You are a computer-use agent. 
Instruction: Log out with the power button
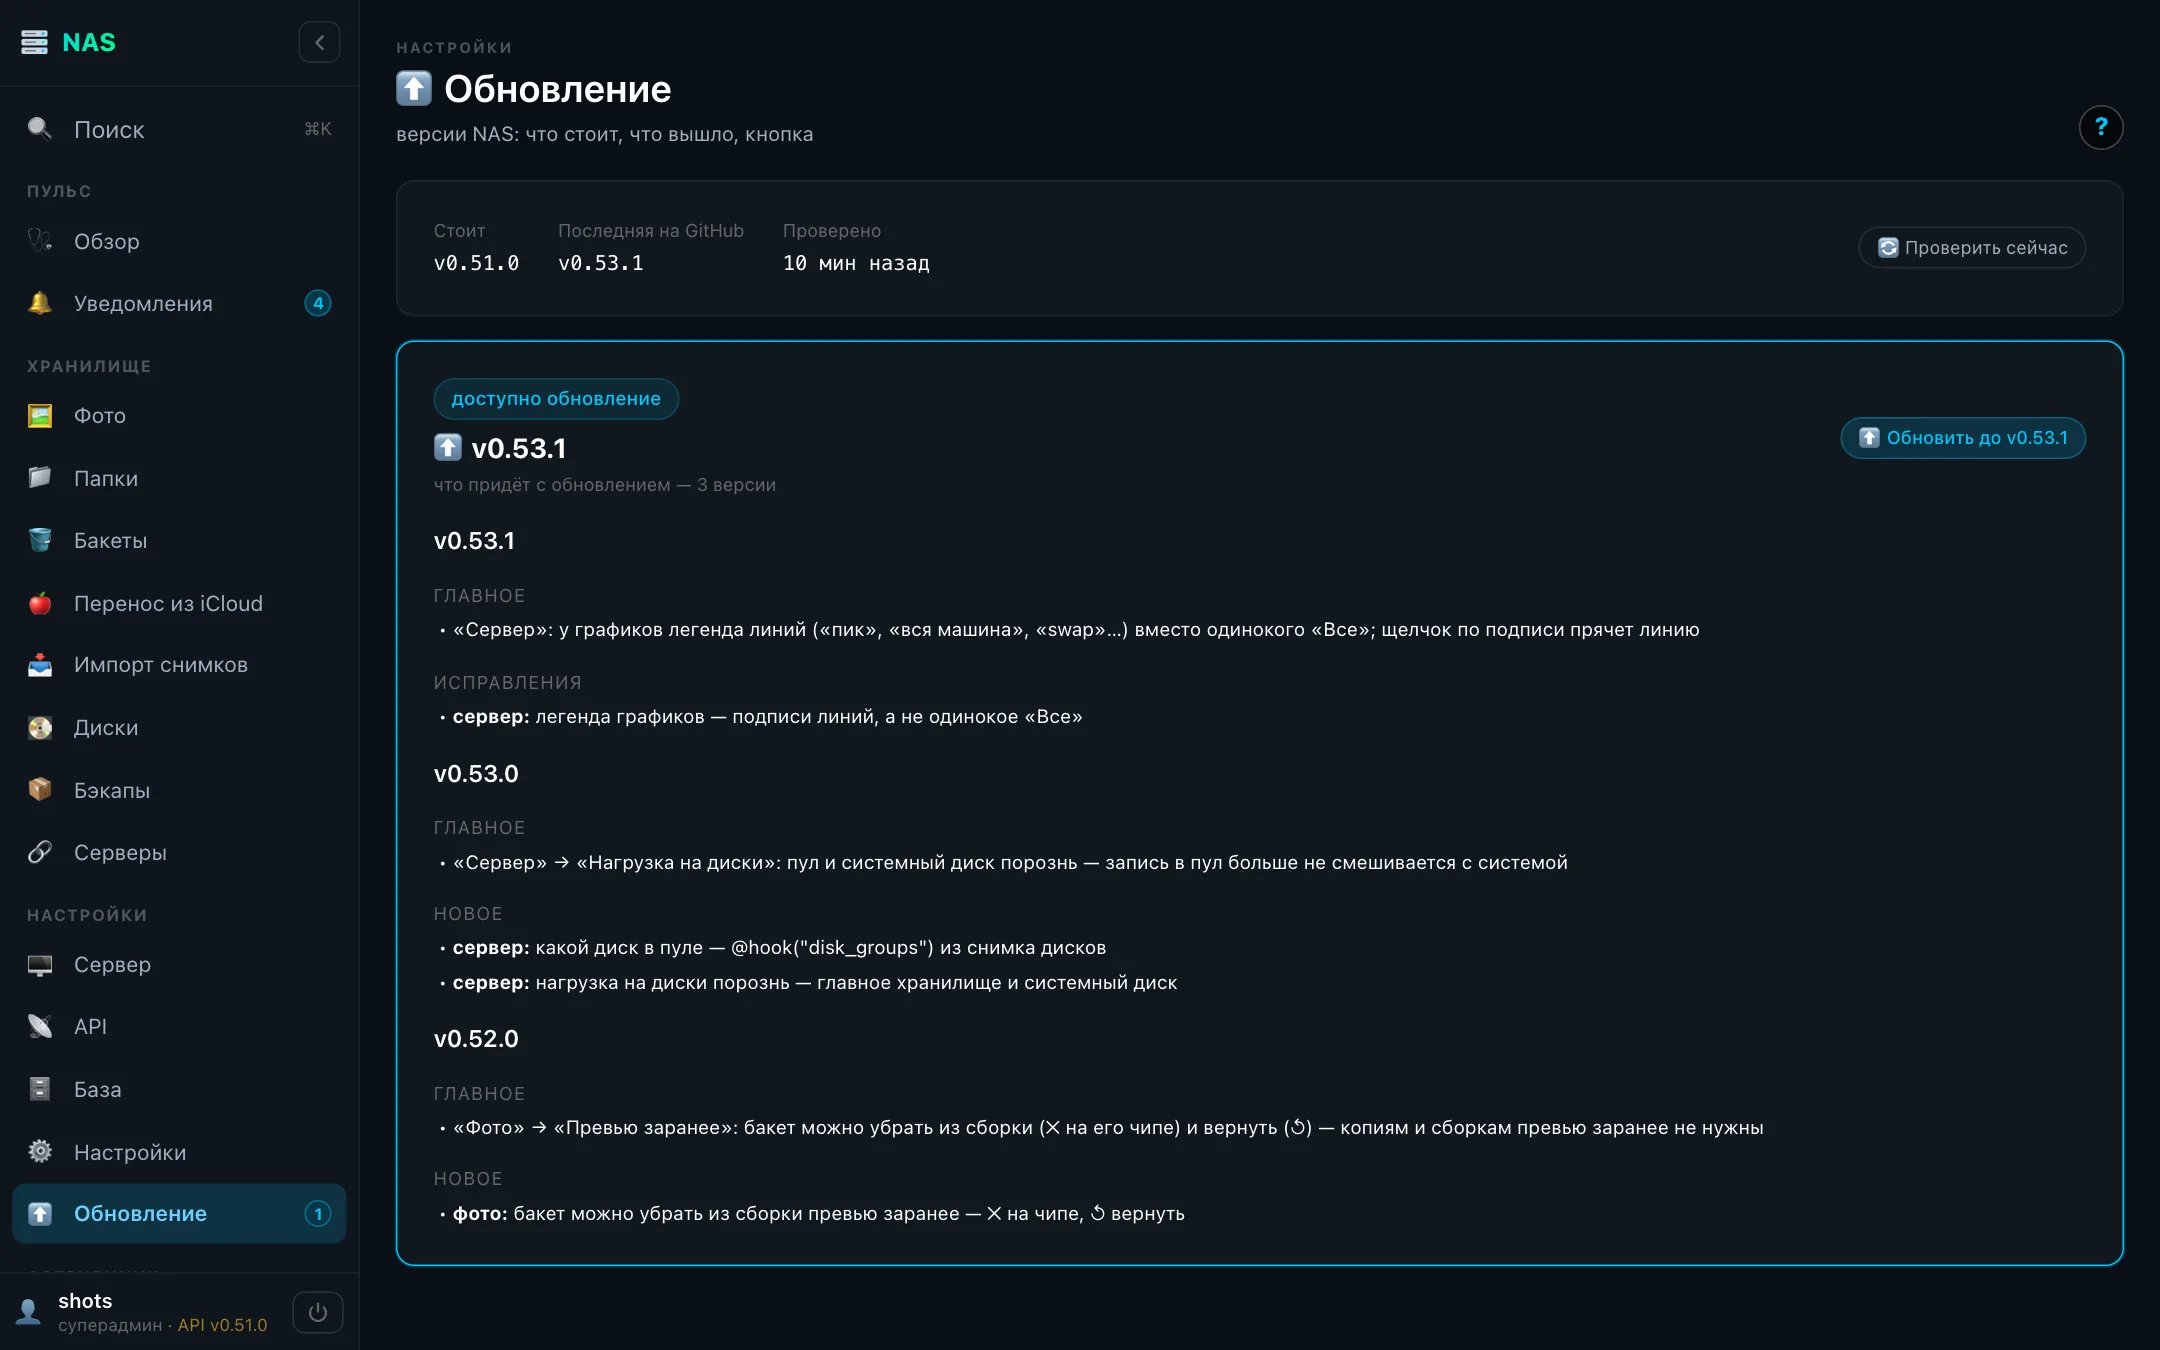pos(318,1312)
